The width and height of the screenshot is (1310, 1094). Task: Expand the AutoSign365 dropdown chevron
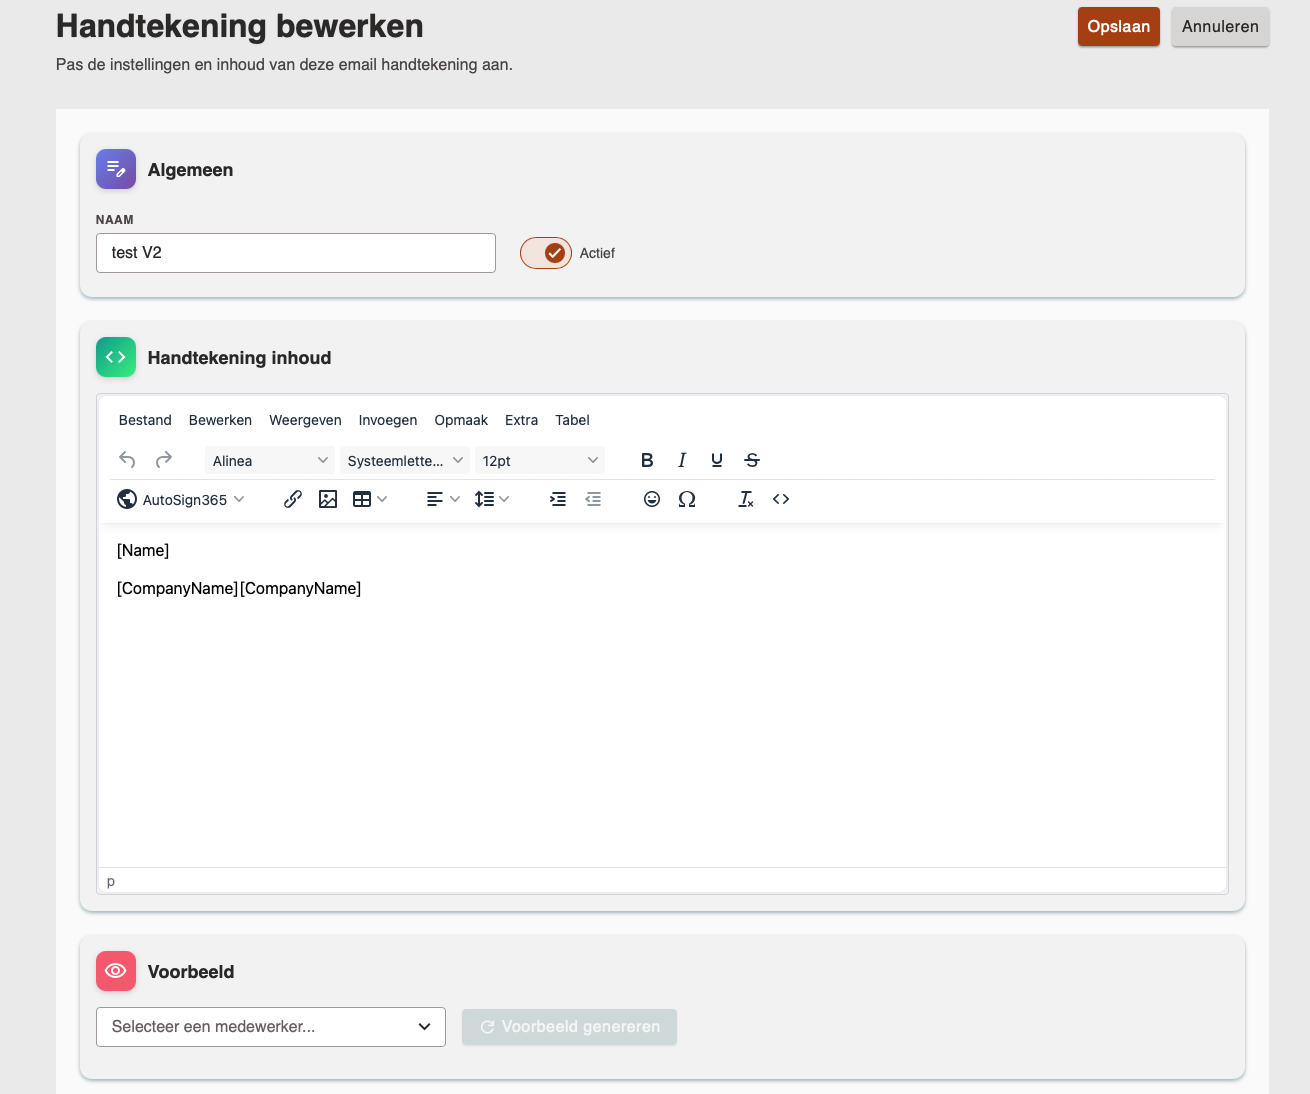[x=239, y=499]
